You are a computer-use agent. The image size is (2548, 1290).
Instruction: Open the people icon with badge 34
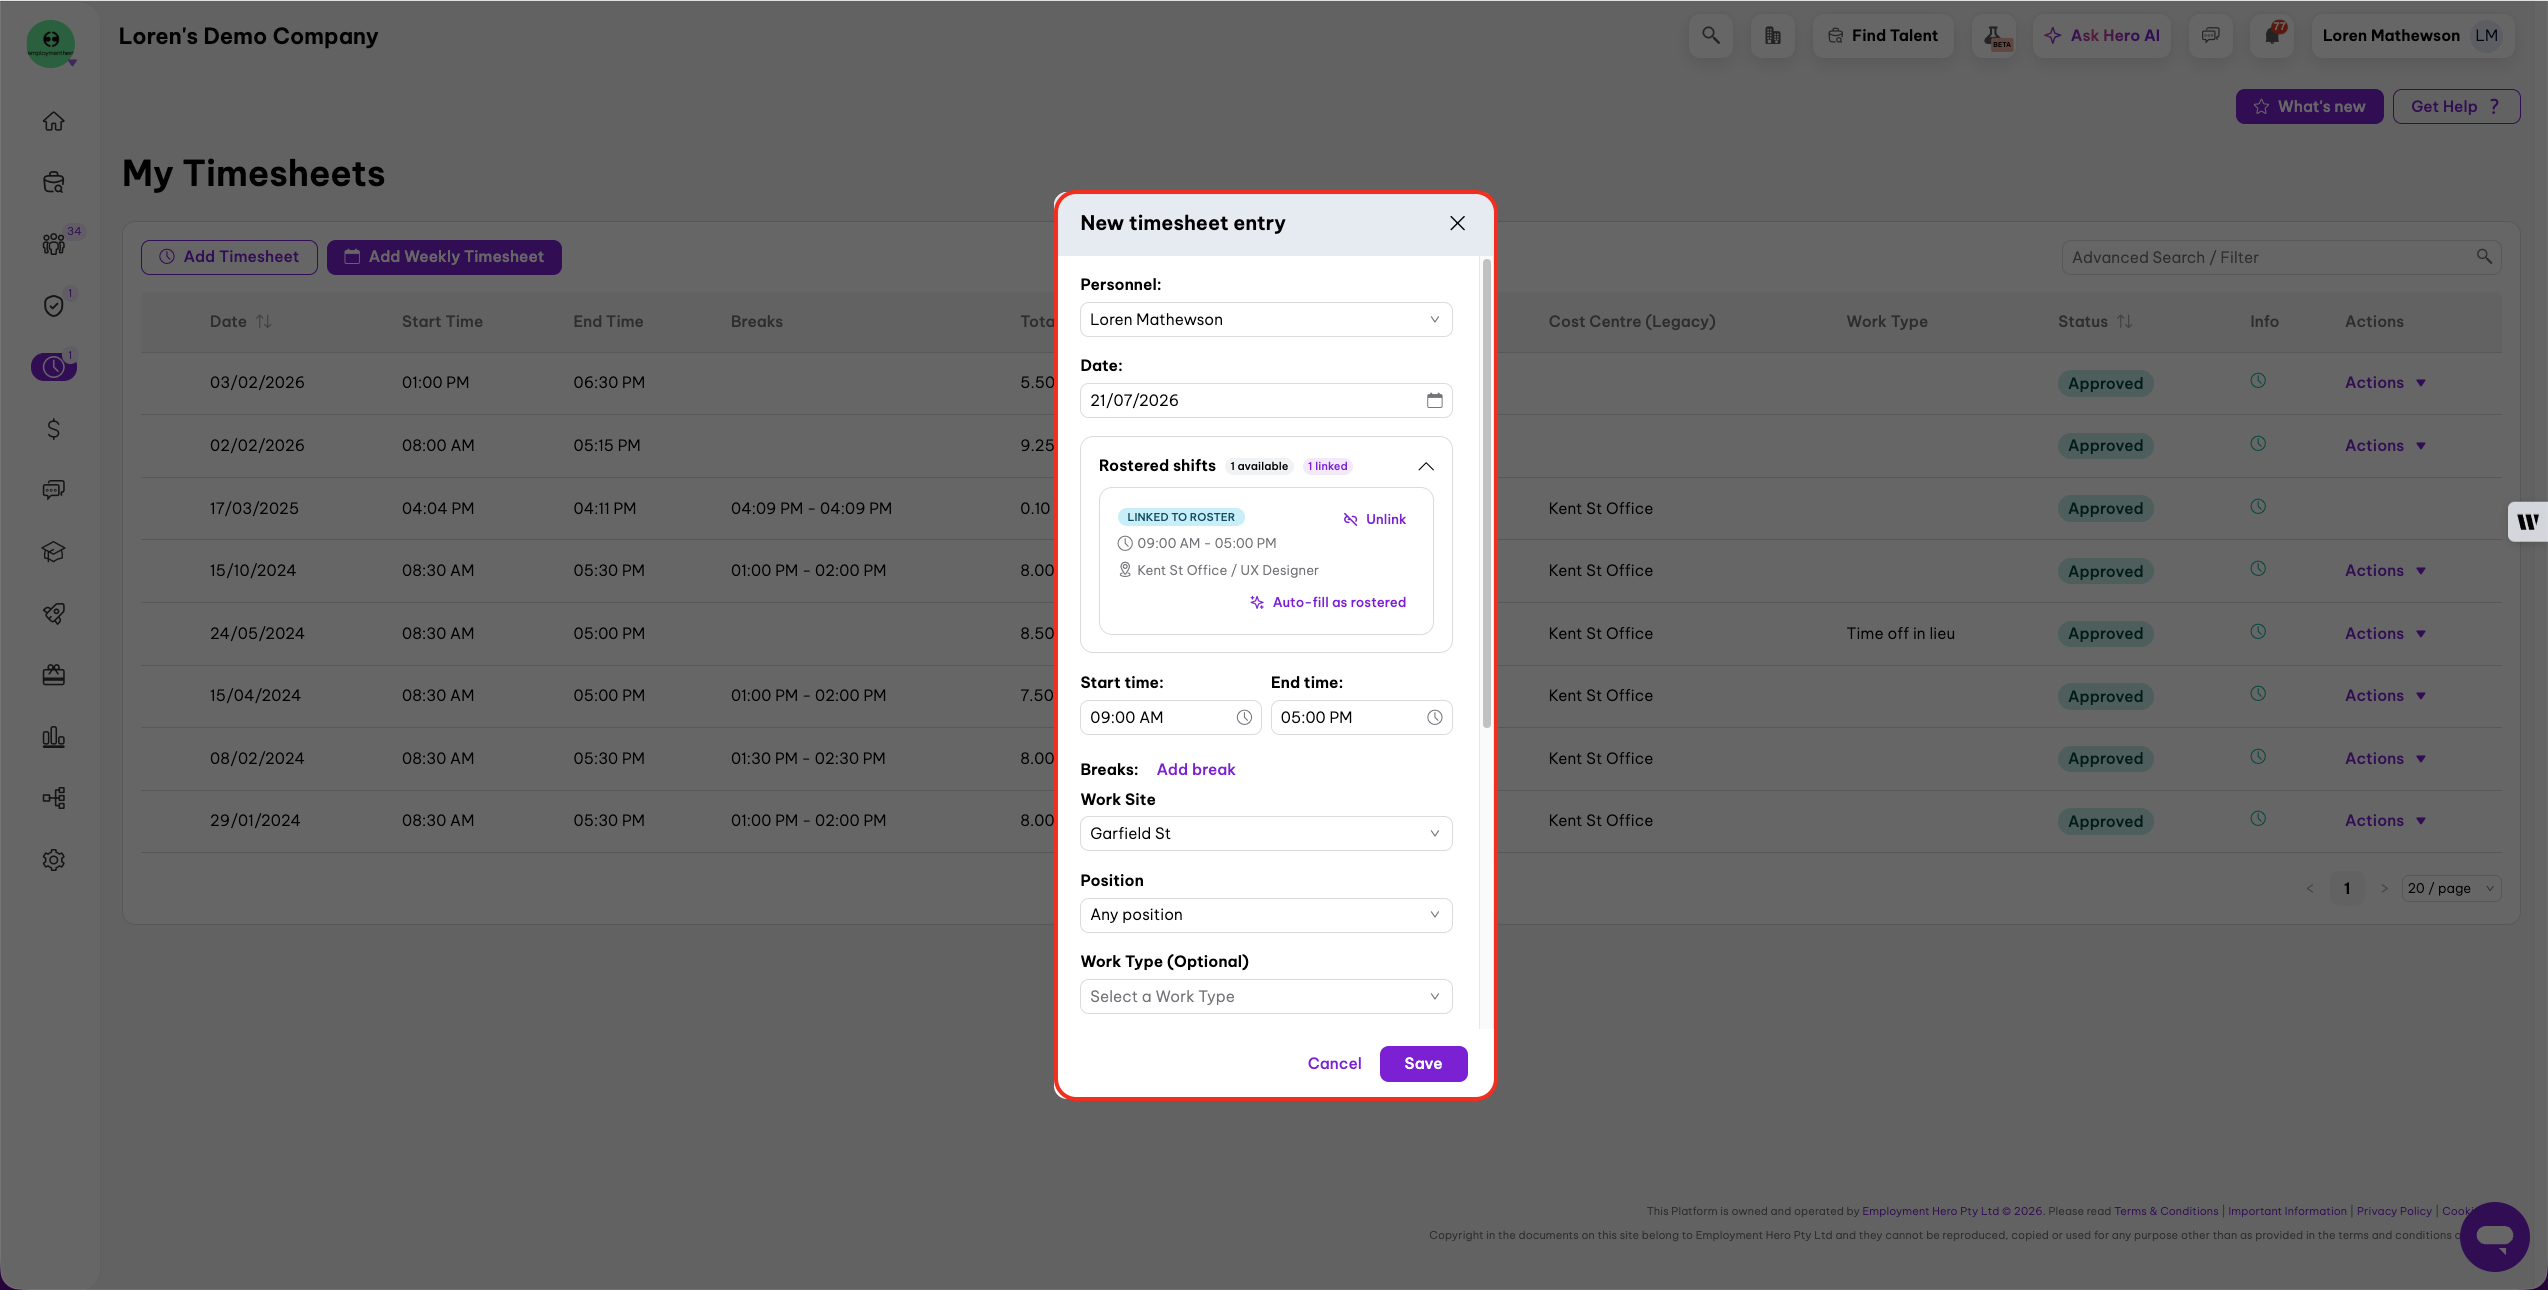pyautogui.click(x=54, y=244)
